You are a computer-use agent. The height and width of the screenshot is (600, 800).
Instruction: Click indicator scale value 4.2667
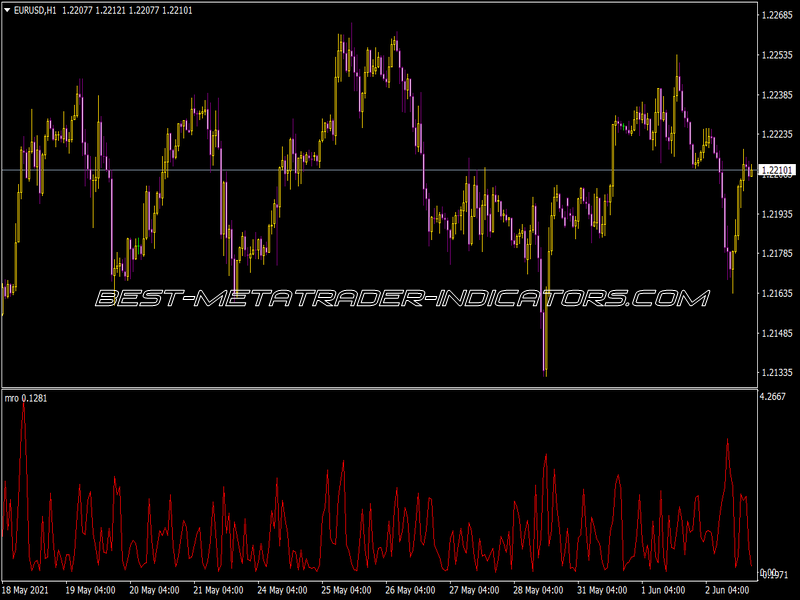[773, 396]
